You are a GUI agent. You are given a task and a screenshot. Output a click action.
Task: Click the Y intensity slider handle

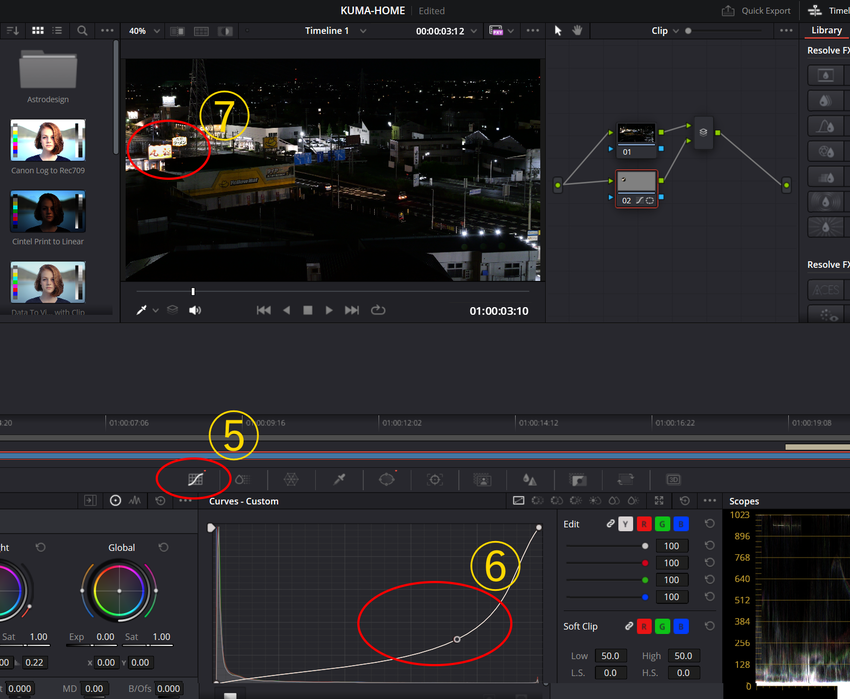pyautogui.click(x=645, y=546)
